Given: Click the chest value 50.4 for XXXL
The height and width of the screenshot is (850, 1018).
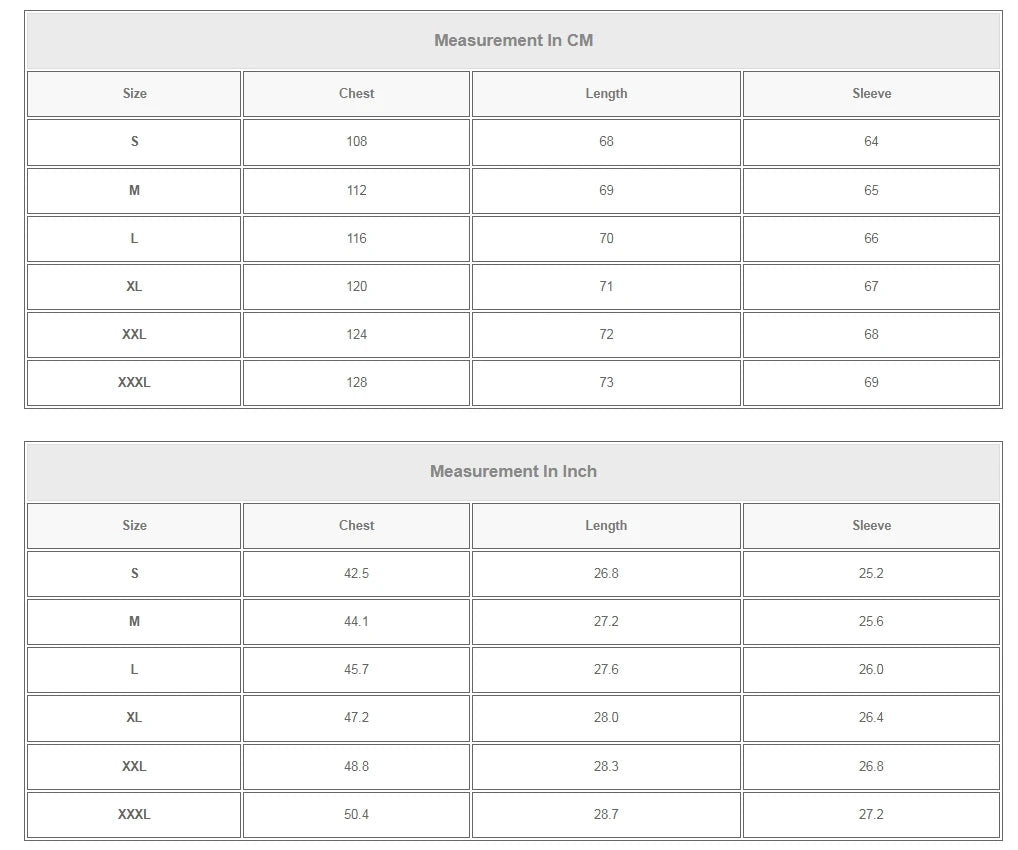Looking at the screenshot, I should click(356, 815).
